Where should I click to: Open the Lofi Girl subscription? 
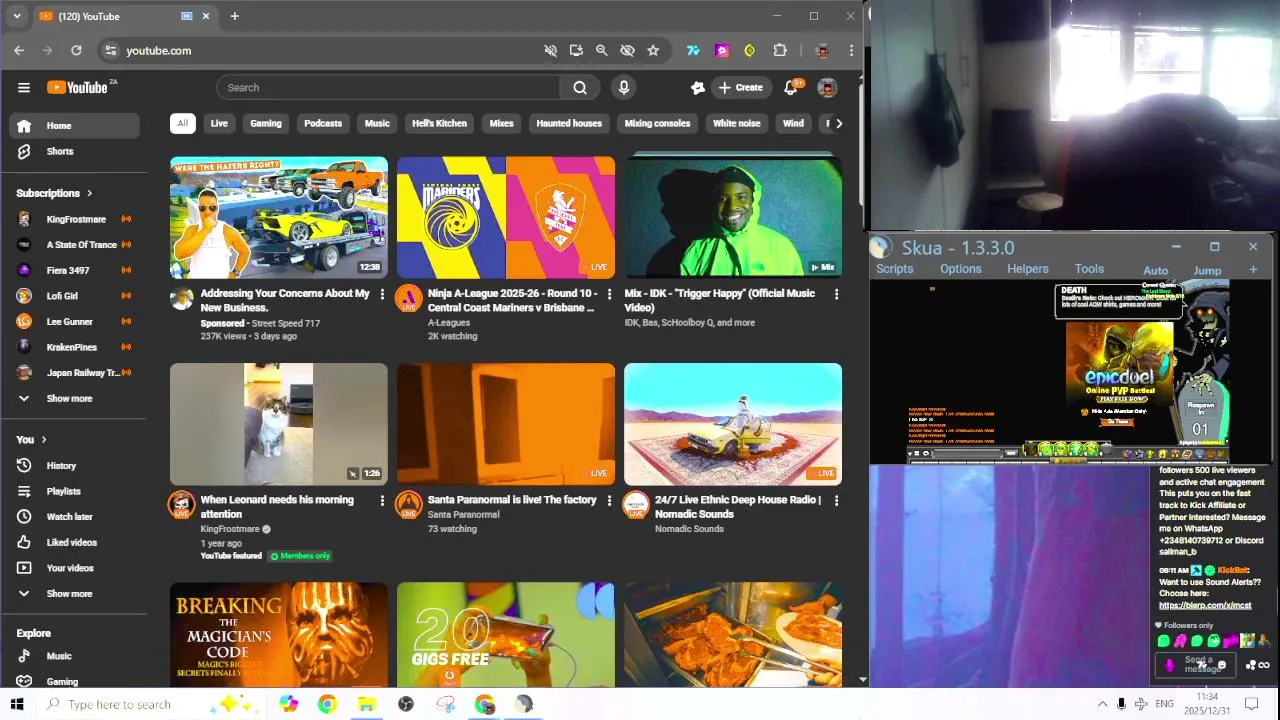[x=75, y=296]
